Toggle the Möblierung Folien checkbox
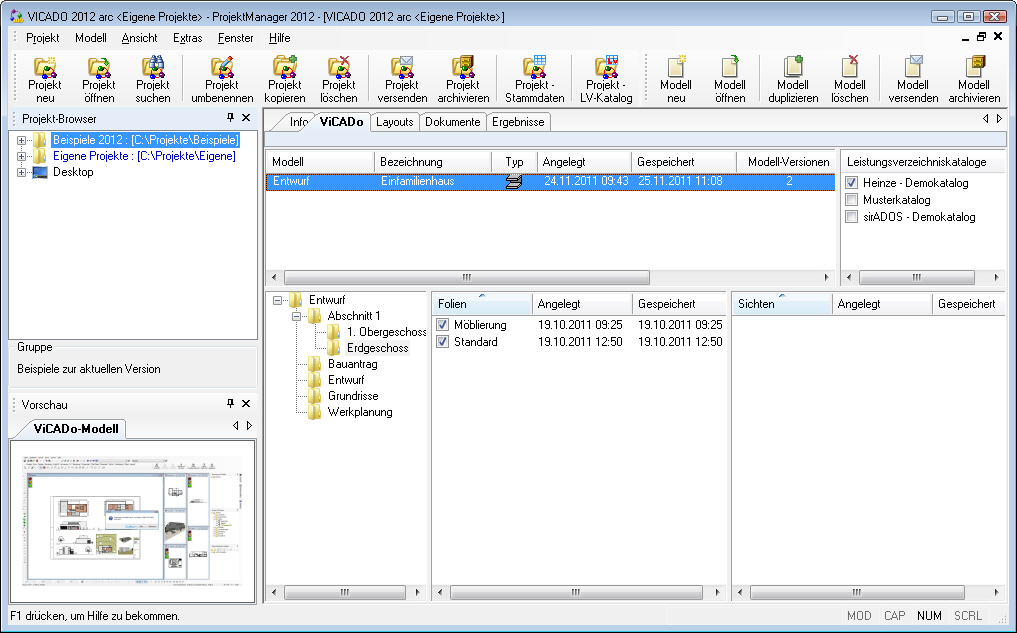1017x633 pixels. [x=442, y=324]
